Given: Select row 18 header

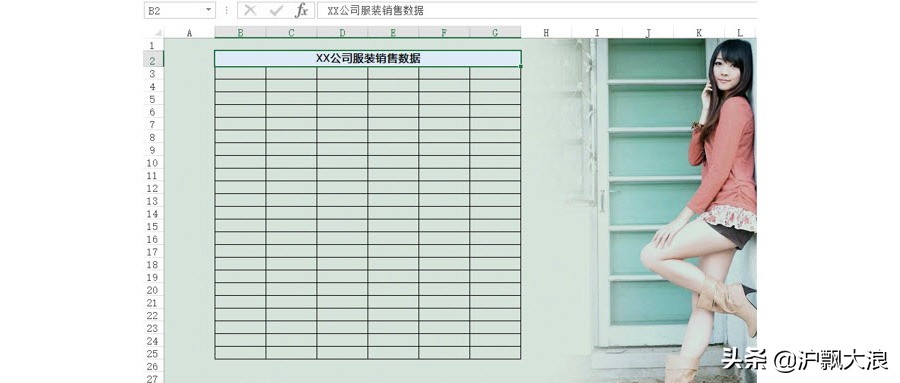Looking at the screenshot, I should point(152,265).
